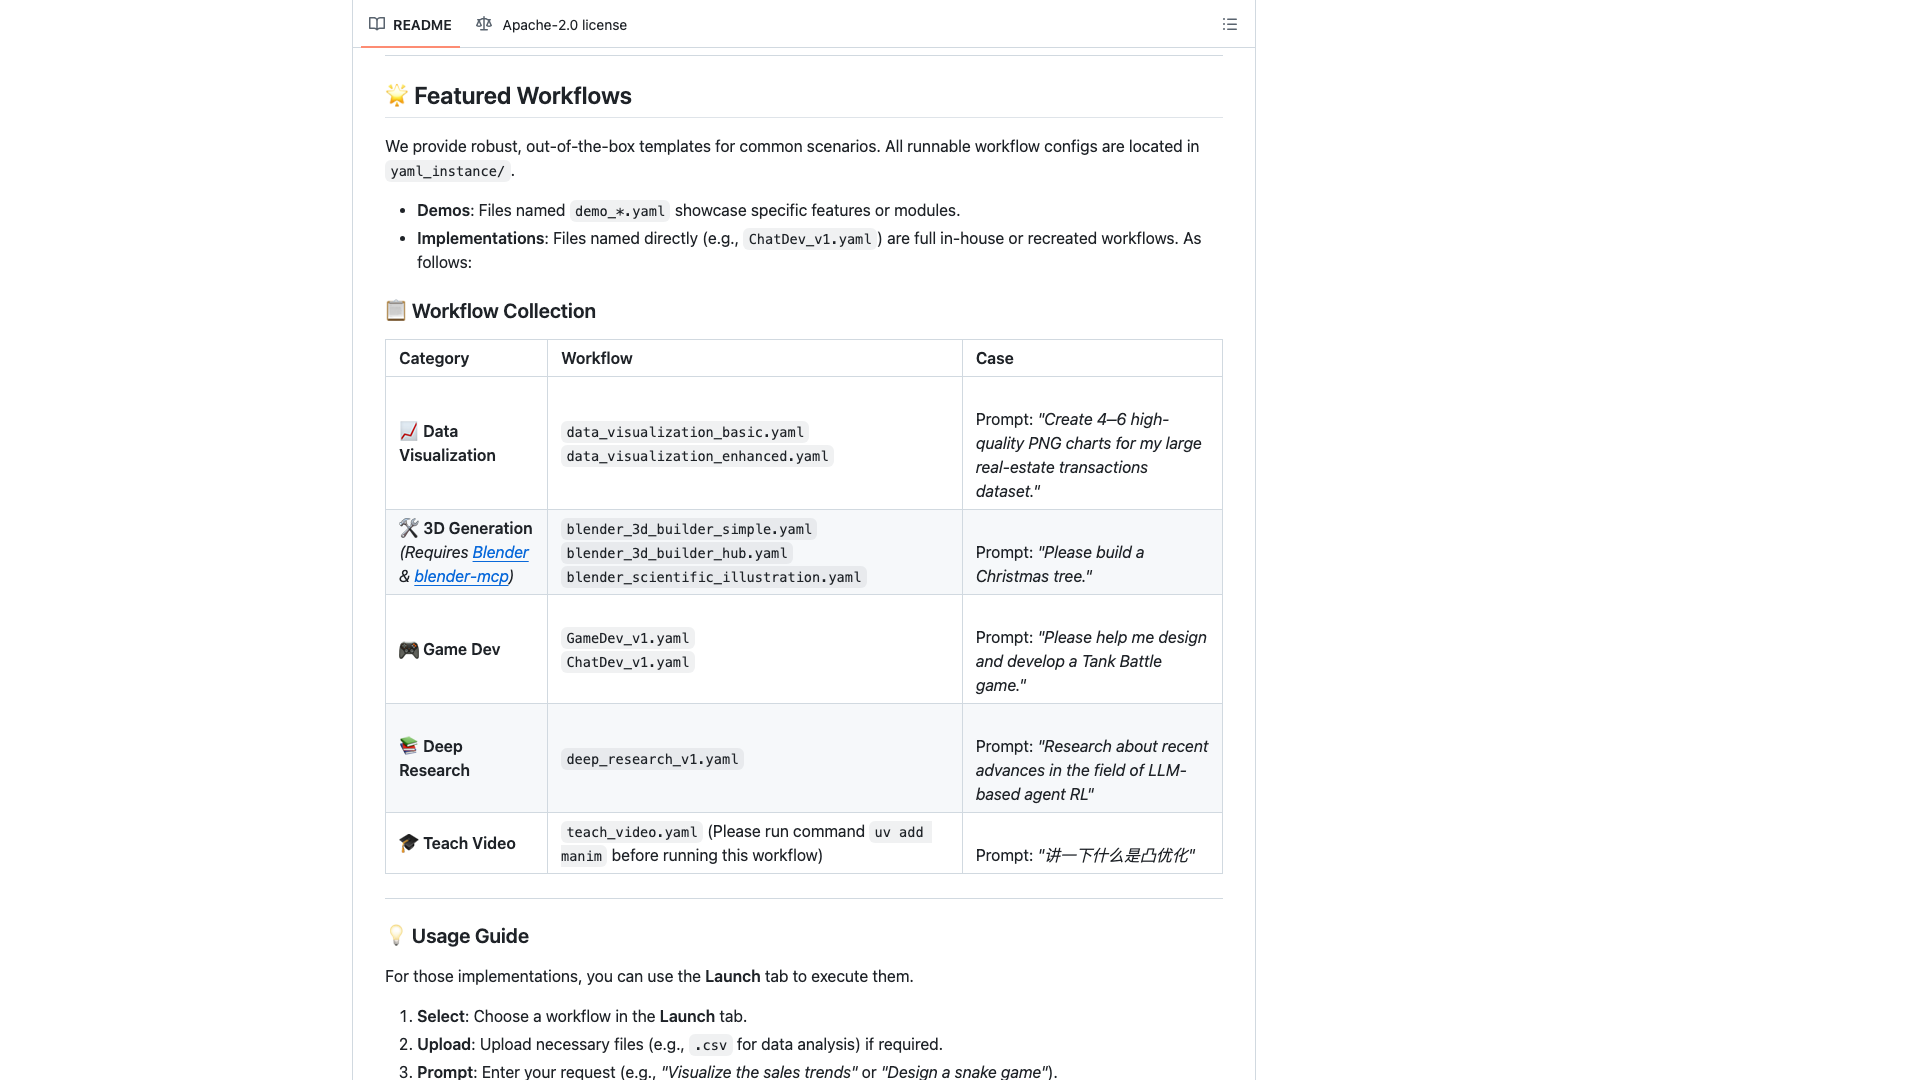Viewport: 1920px width, 1080px height.
Task: Open the blender-mcp link
Action: pyautogui.click(x=461, y=576)
